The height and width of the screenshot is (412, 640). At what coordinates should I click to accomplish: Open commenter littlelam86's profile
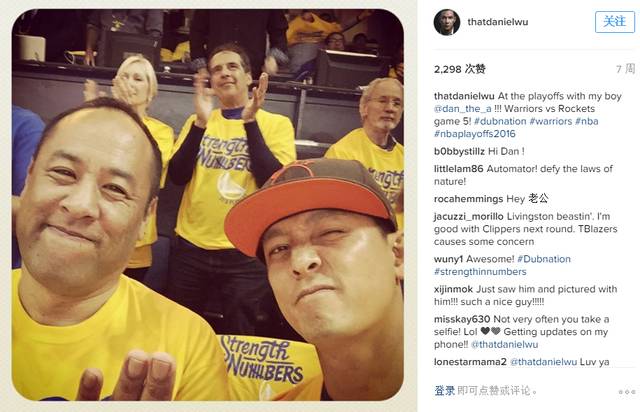[x=458, y=169]
